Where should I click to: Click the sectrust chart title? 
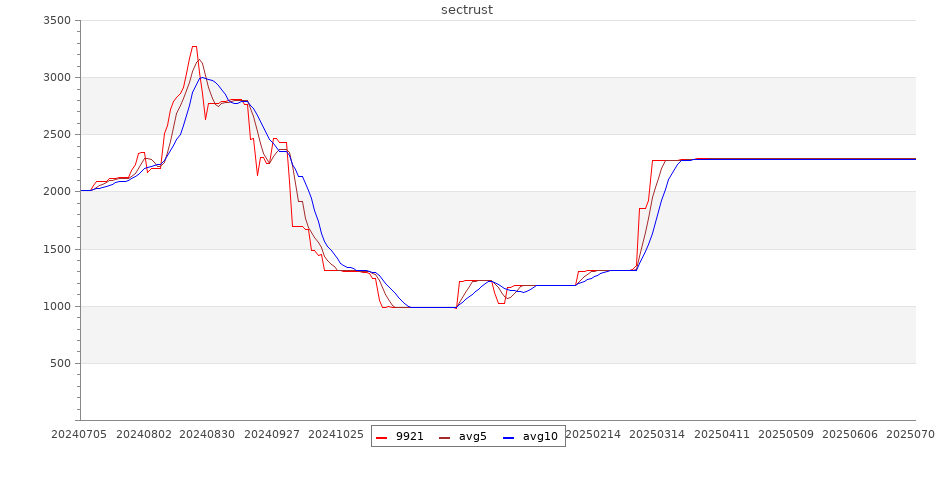click(467, 10)
